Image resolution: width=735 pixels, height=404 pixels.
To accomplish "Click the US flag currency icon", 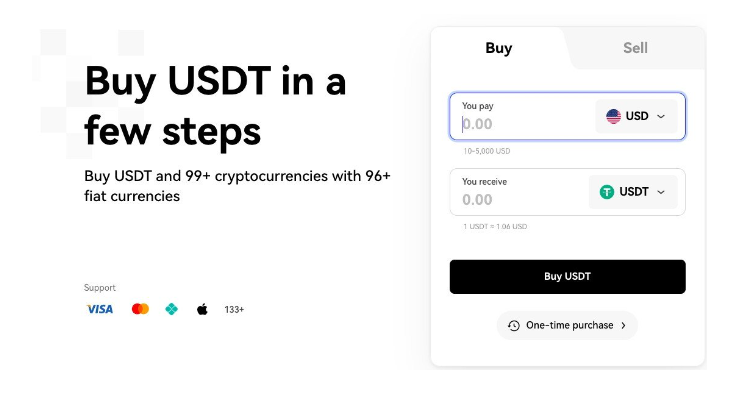I will (613, 116).
